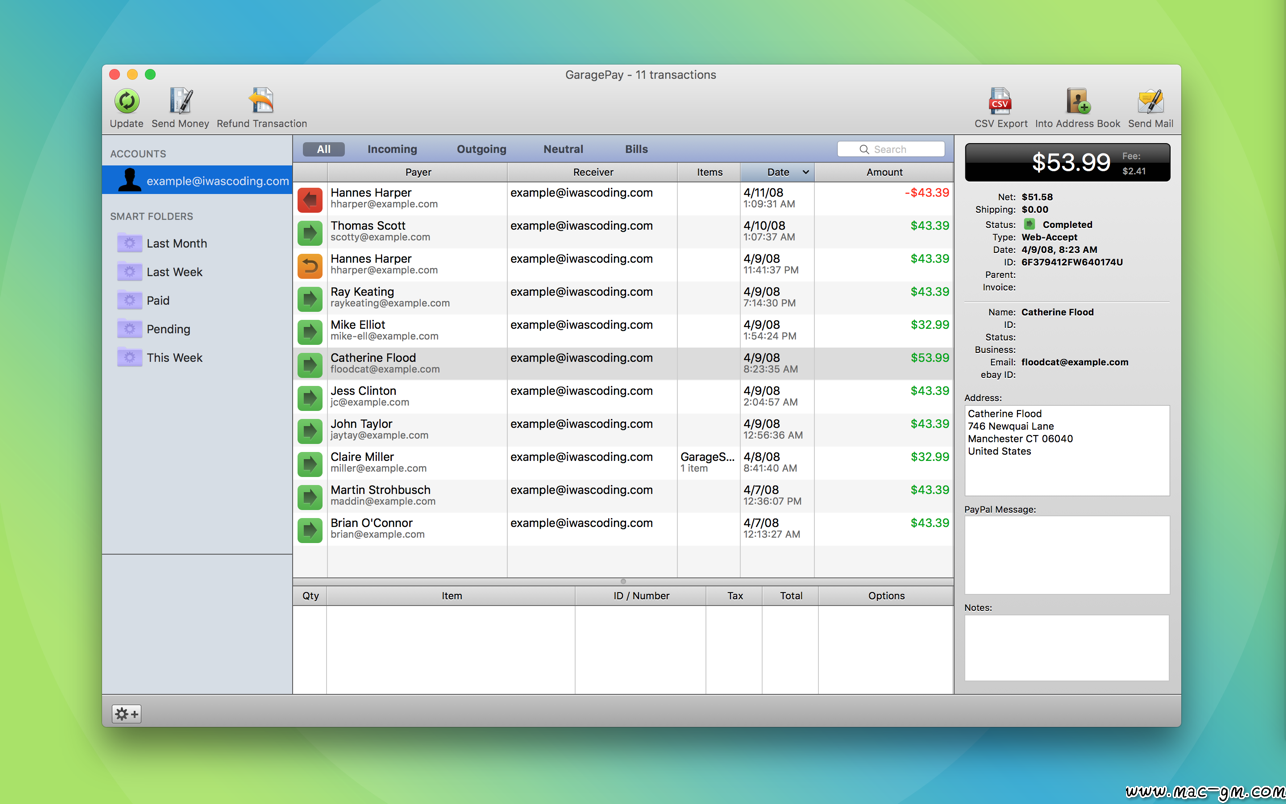Screen dimensions: 1286x804
Task: Select Martin Strohbusch payer name
Action: tap(380, 490)
